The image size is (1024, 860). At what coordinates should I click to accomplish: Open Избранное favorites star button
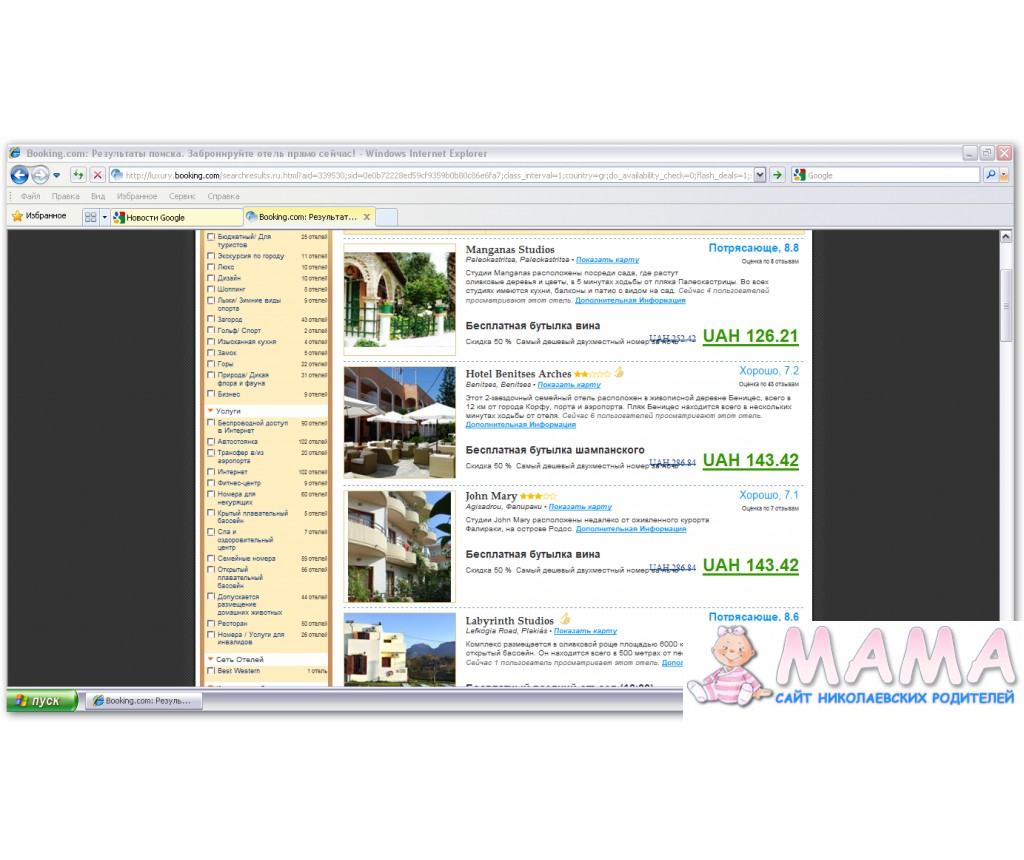click(x=38, y=216)
